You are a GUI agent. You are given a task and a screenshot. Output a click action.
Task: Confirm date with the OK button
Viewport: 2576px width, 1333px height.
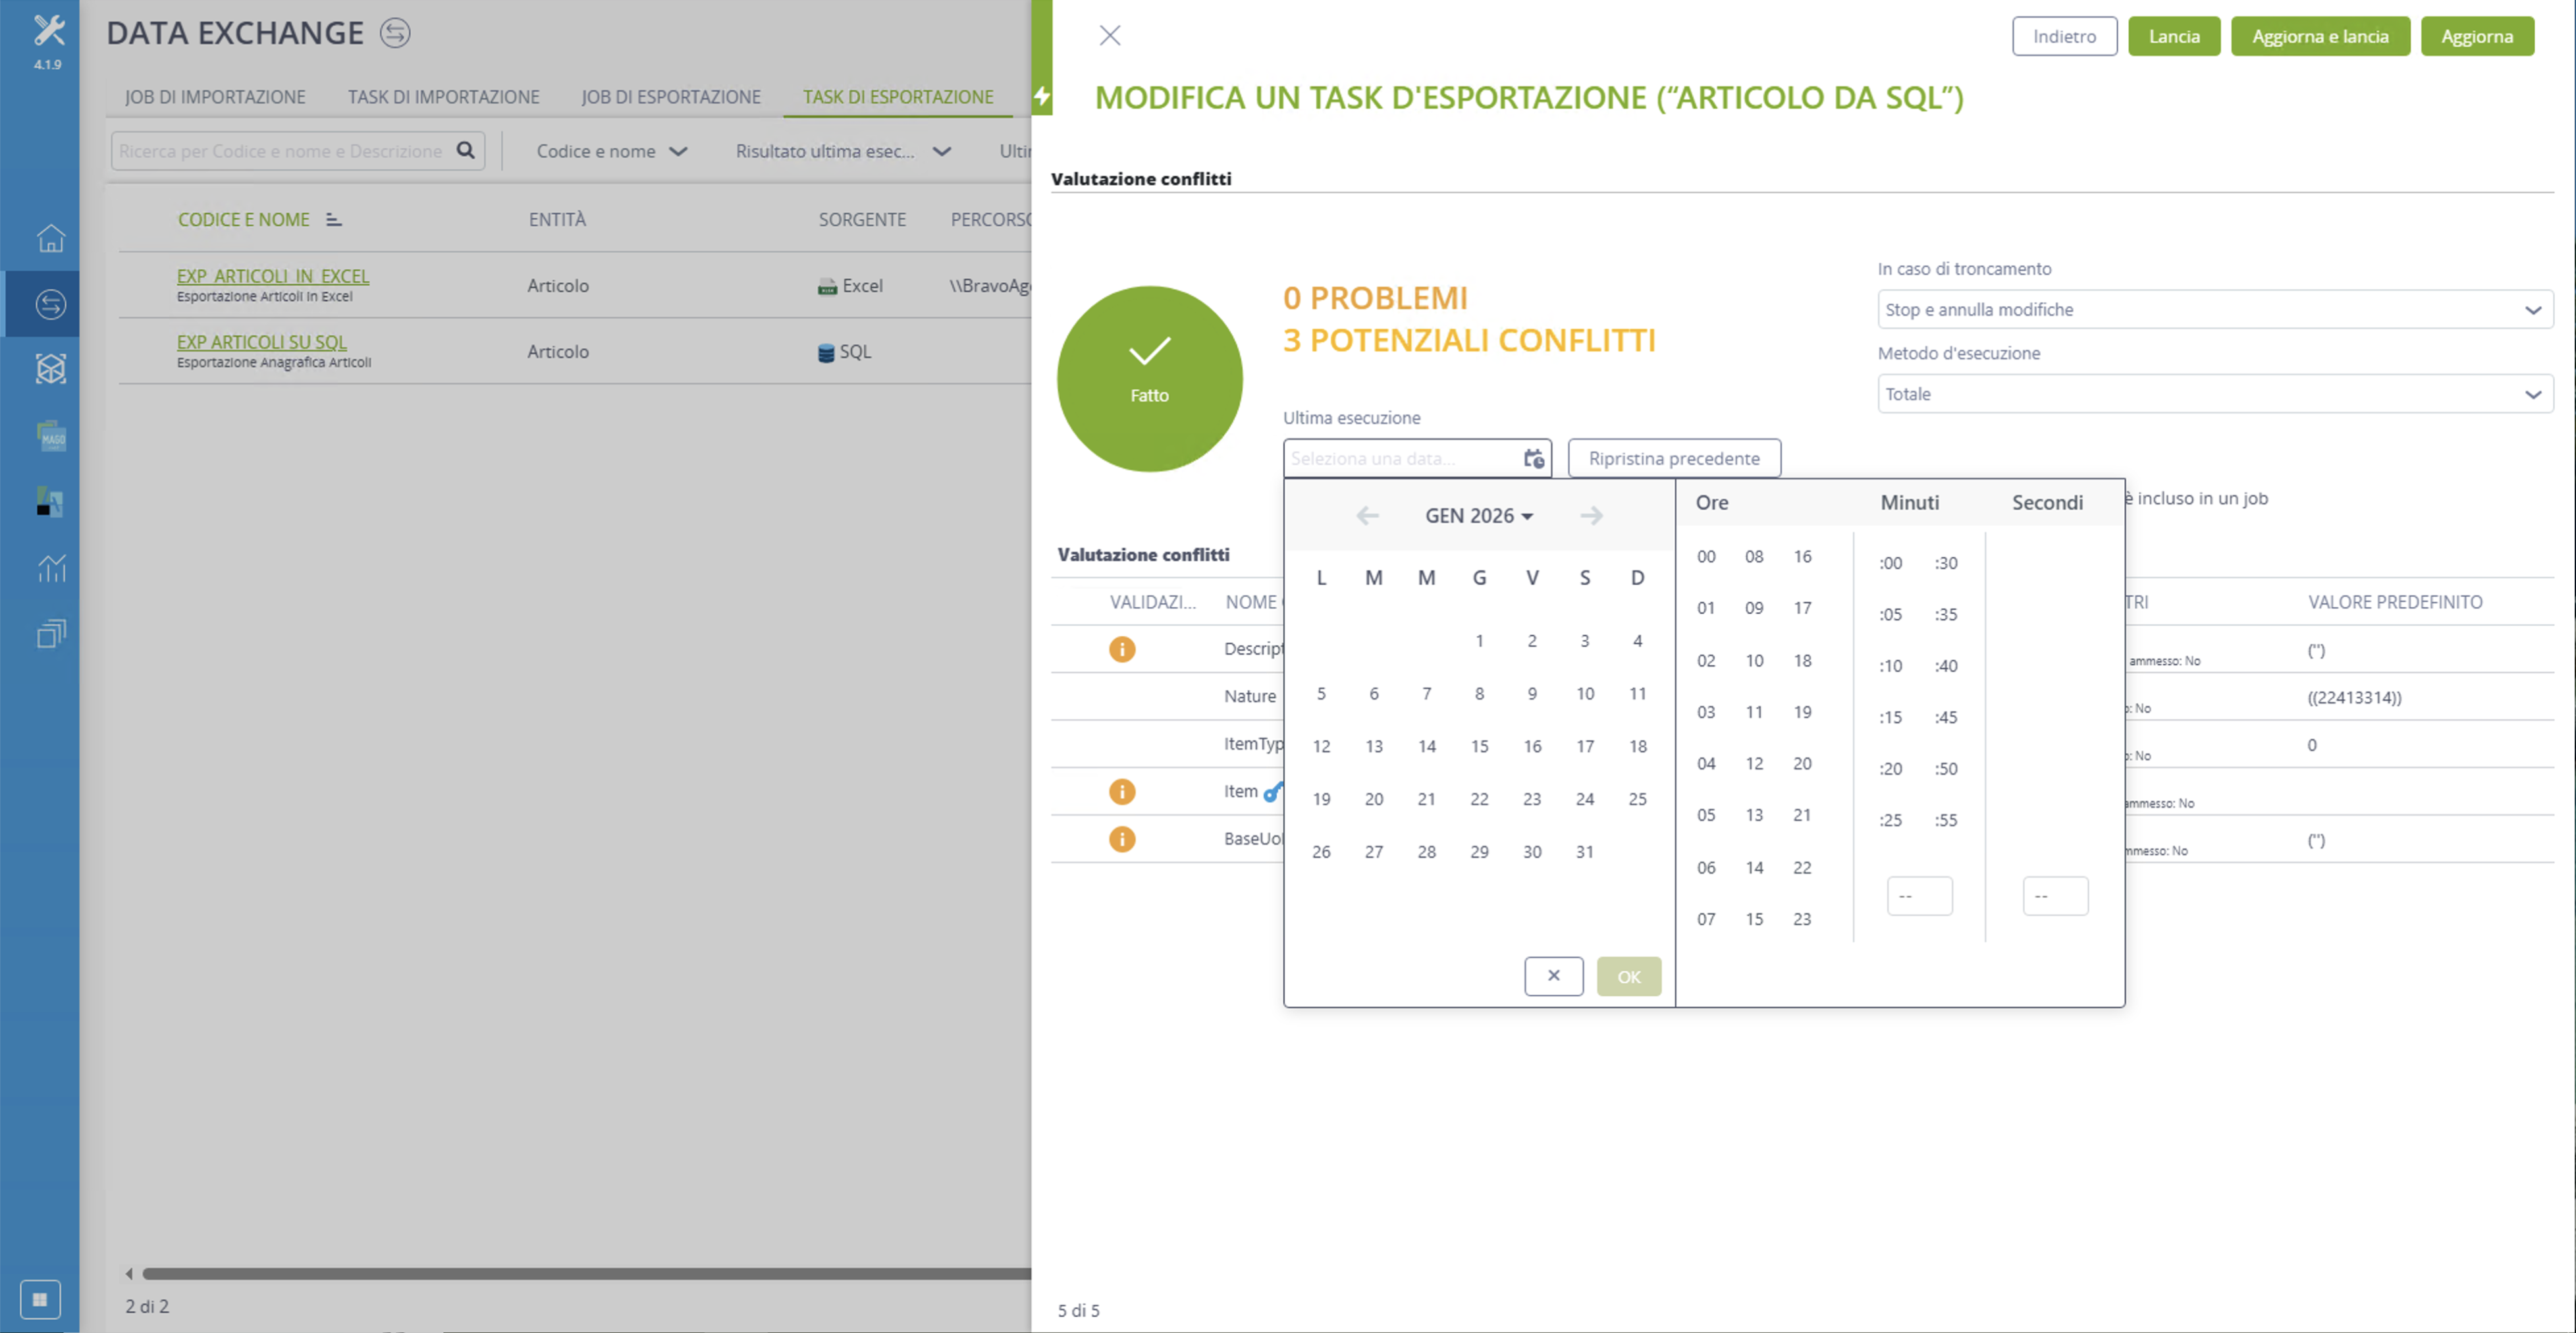[x=1628, y=977]
